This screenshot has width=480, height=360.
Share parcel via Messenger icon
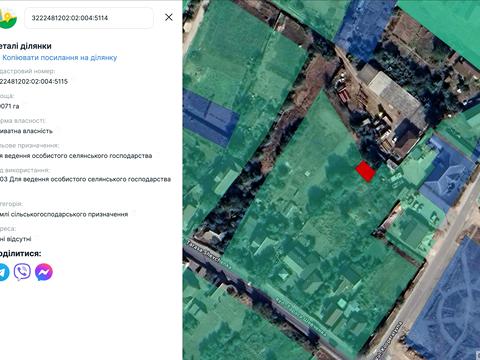click(x=44, y=272)
